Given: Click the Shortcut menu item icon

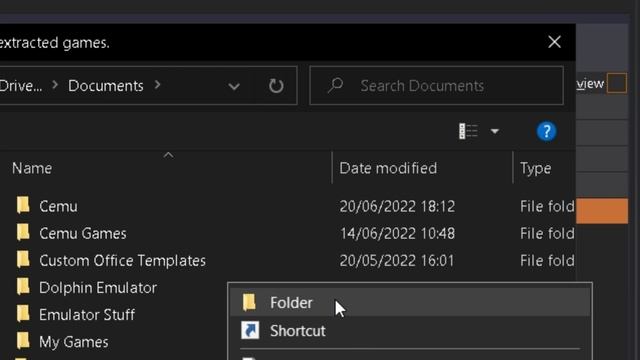Looking at the screenshot, I should pyautogui.click(x=250, y=330).
